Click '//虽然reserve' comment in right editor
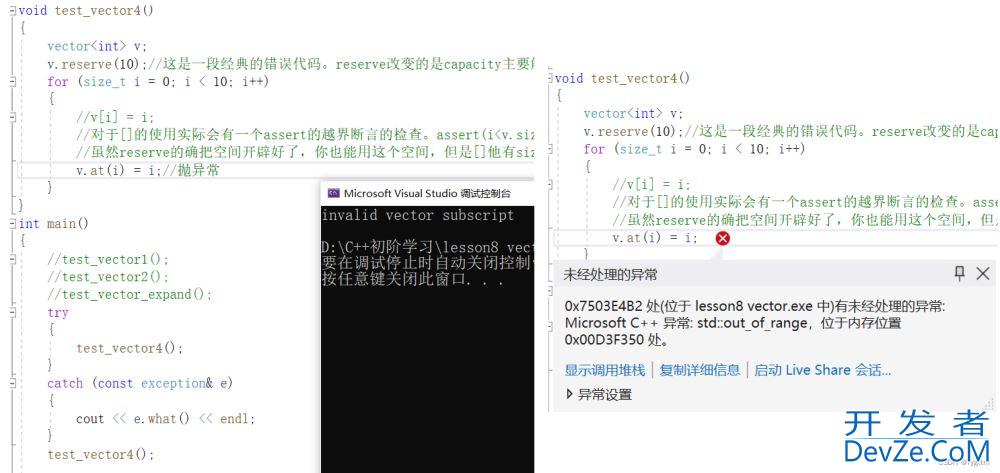 tap(805, 220)
